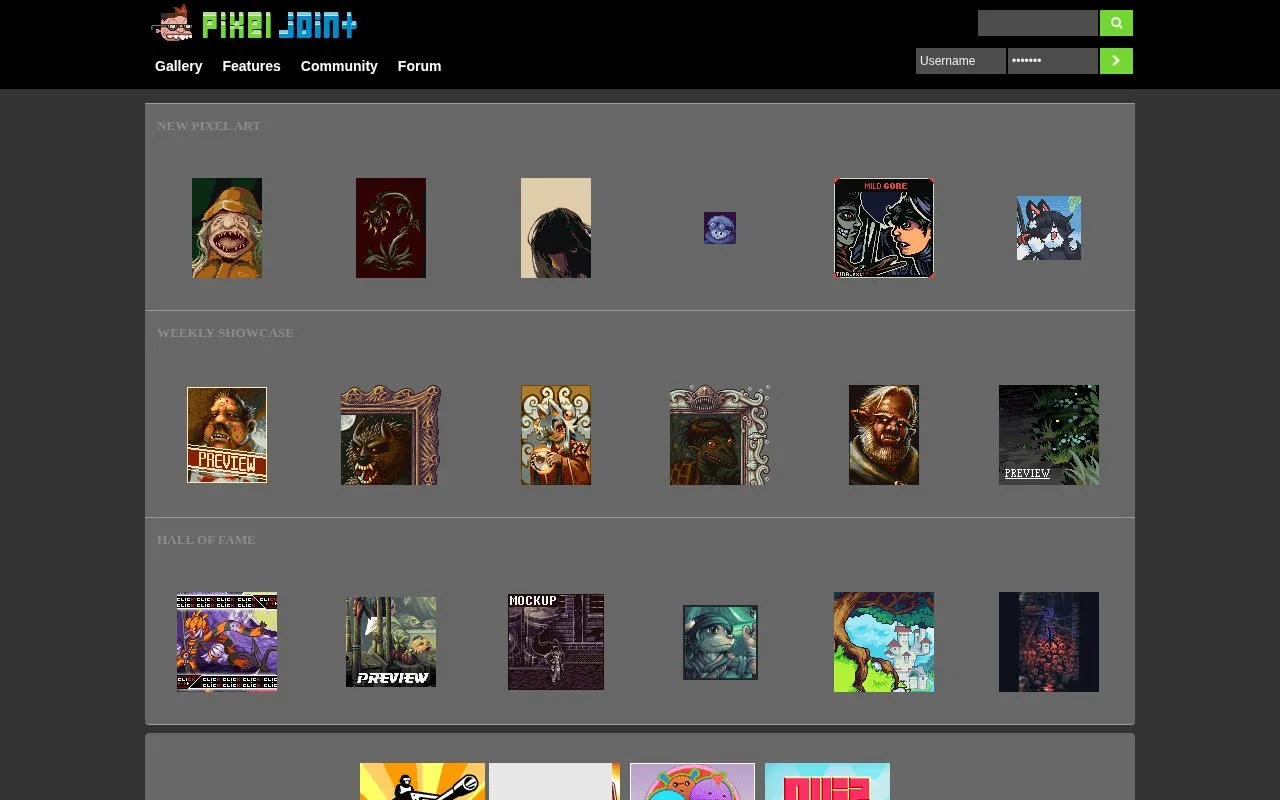Click the Weekly Showcase heading
Screen dimensions: 1280x800
click(225, 333)
